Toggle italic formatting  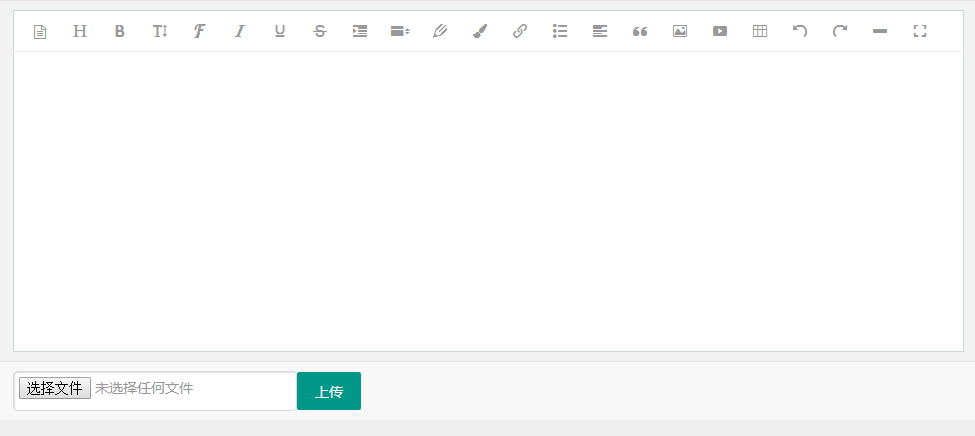coord(240,31)
